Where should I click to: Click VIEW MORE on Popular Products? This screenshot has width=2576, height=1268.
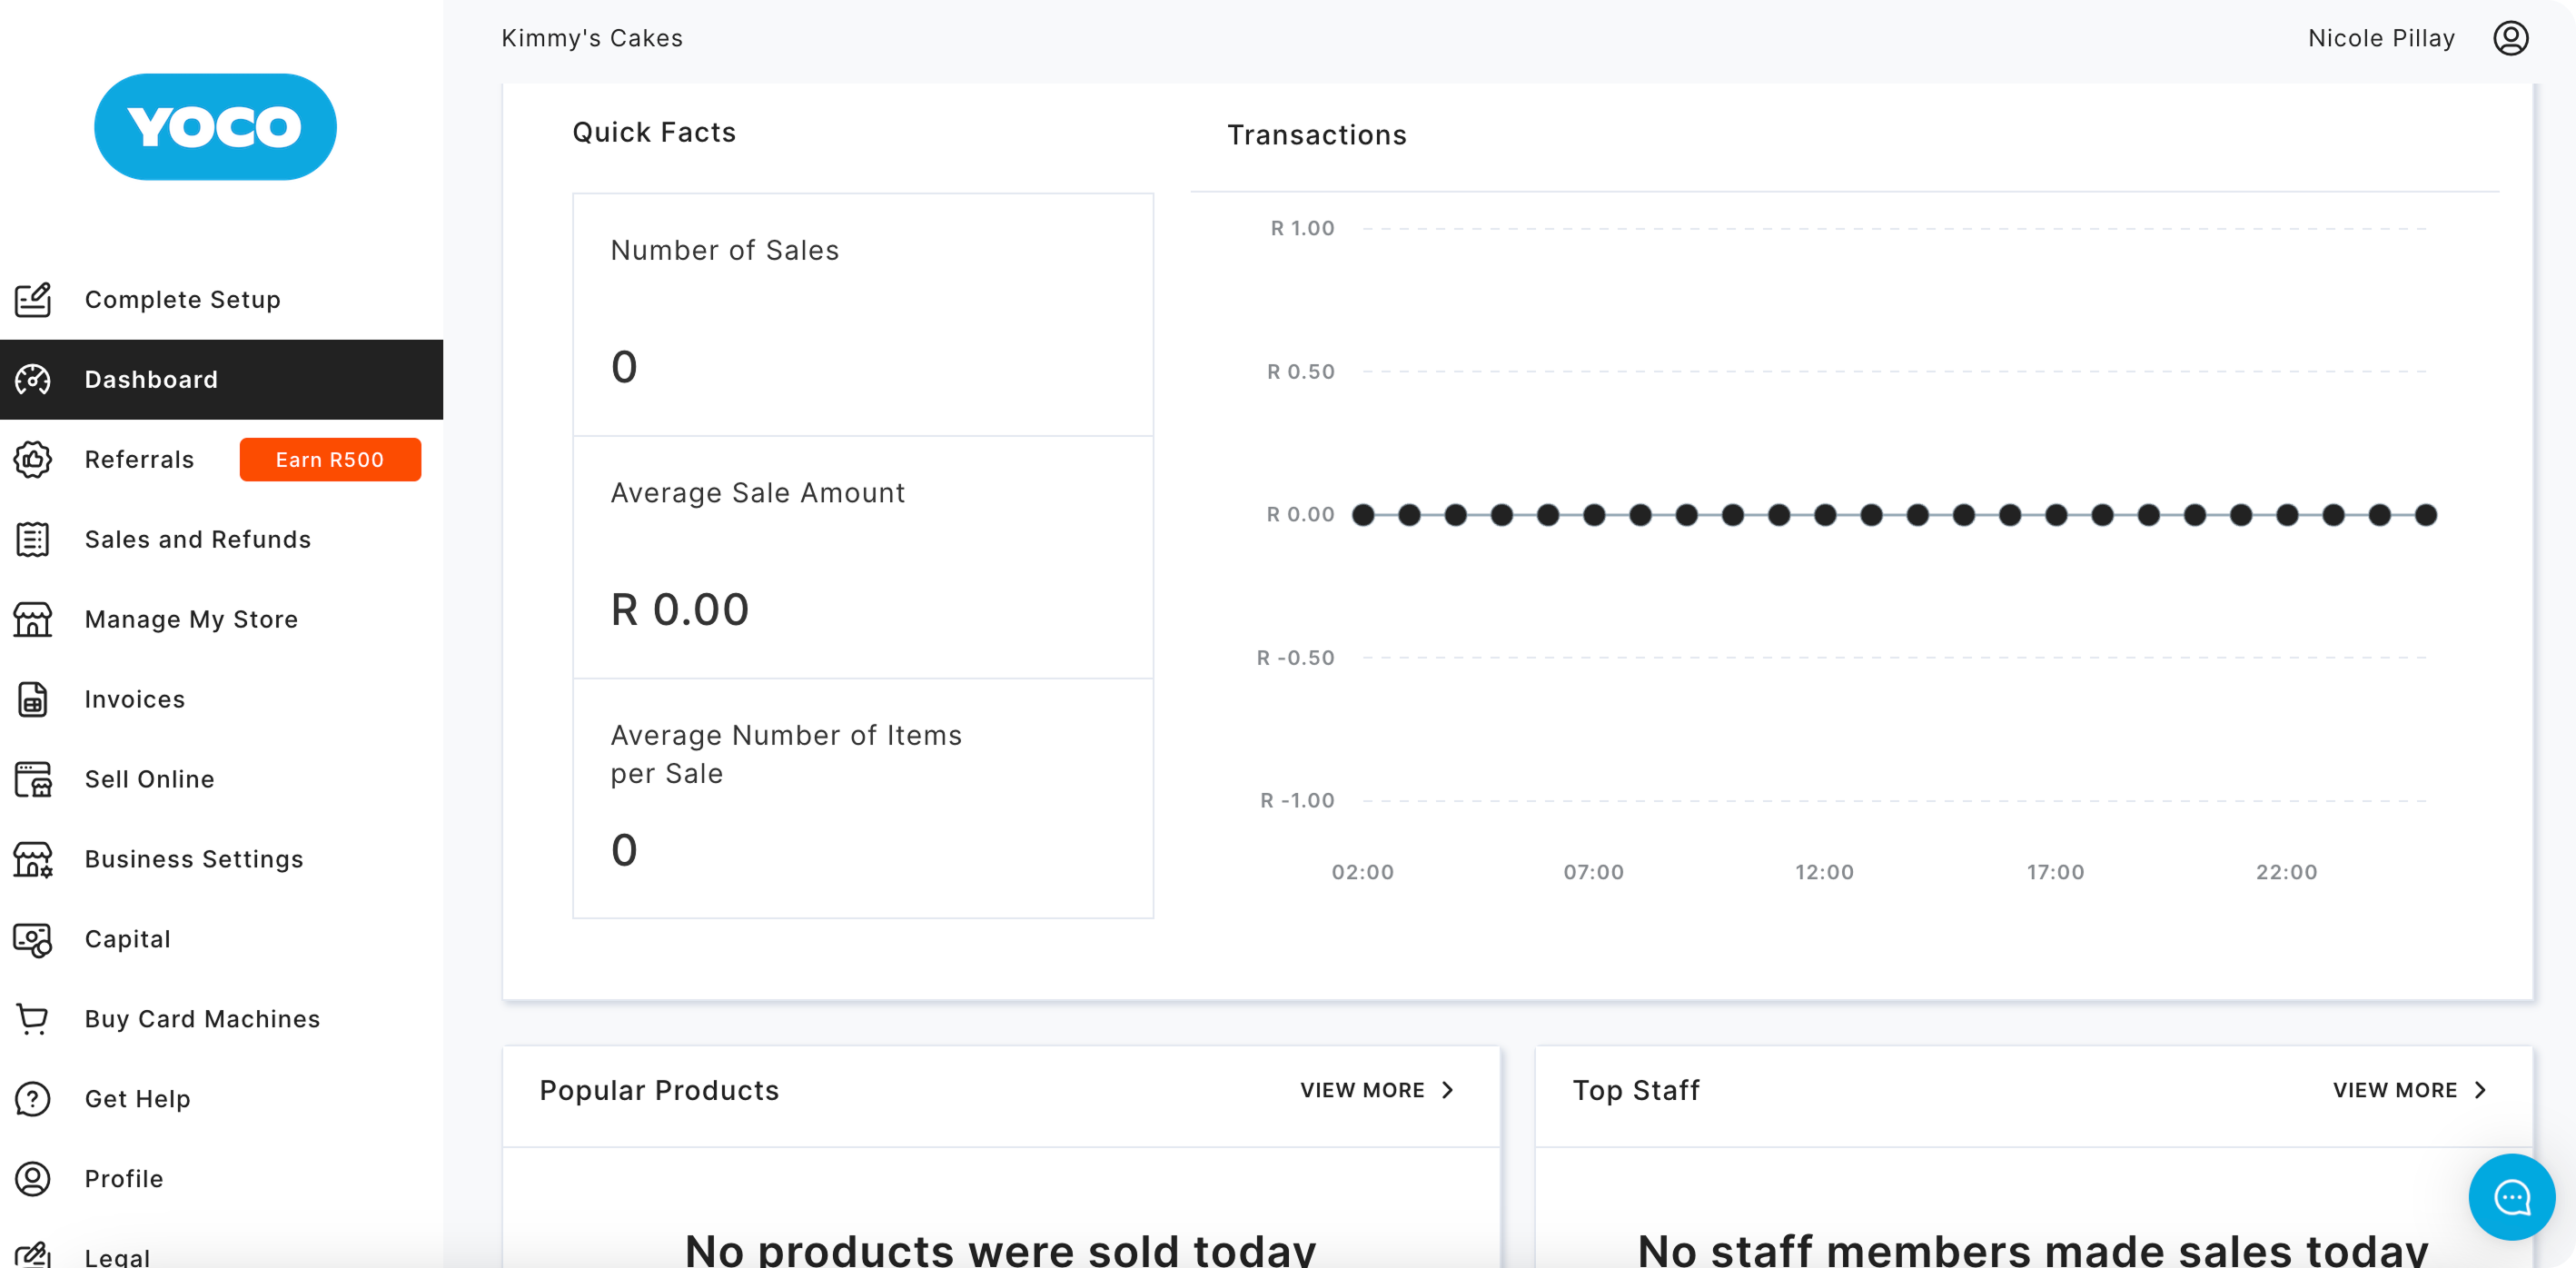coord(1362,1090)
